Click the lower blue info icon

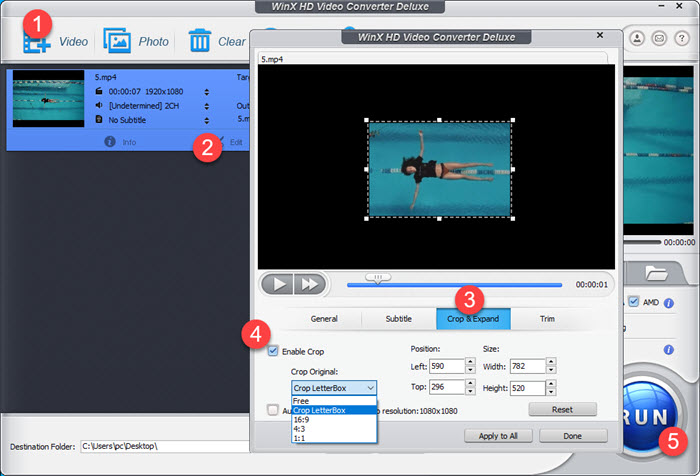[x=669, y=350]
